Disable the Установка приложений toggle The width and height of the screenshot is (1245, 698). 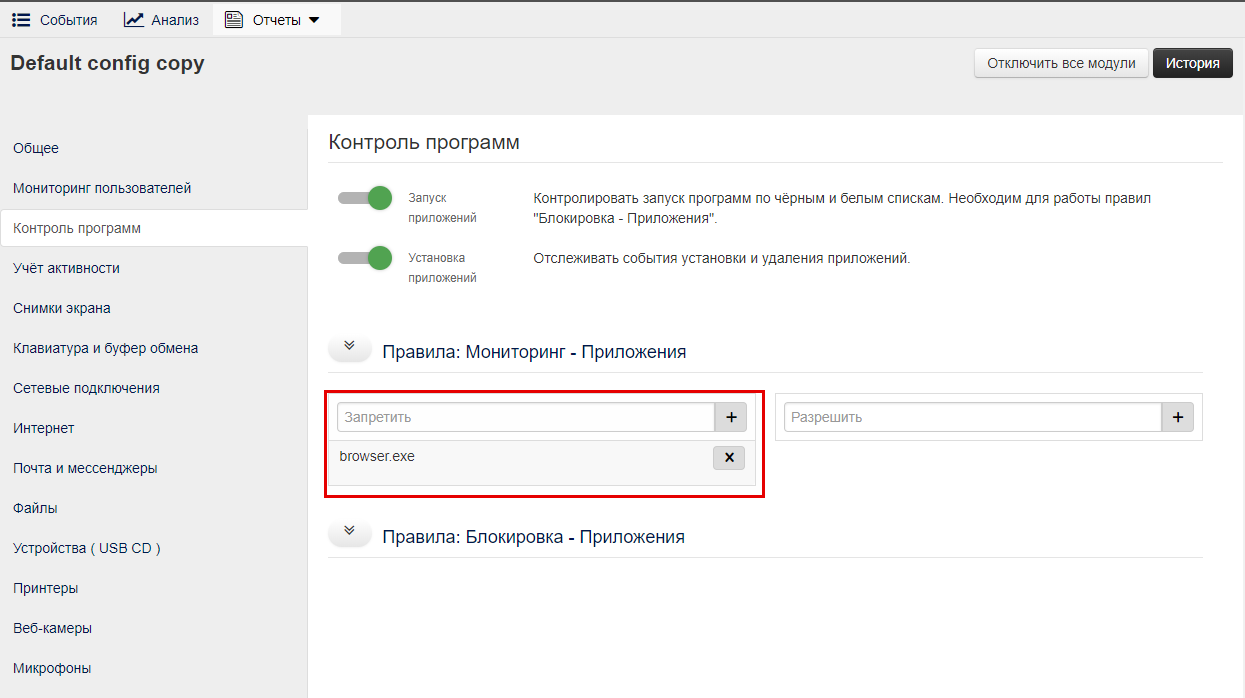pos(365,257)
